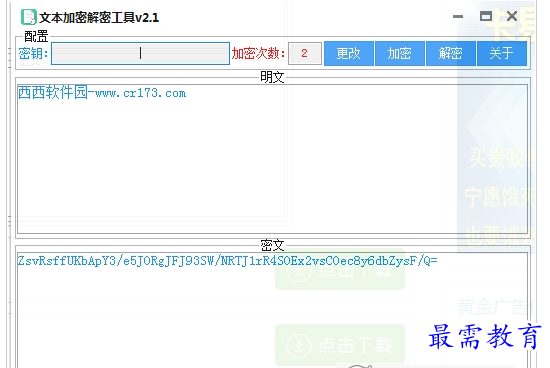Open the 关于 about button
The width and height of the screenshot is (550, 368).
point(502,53)
